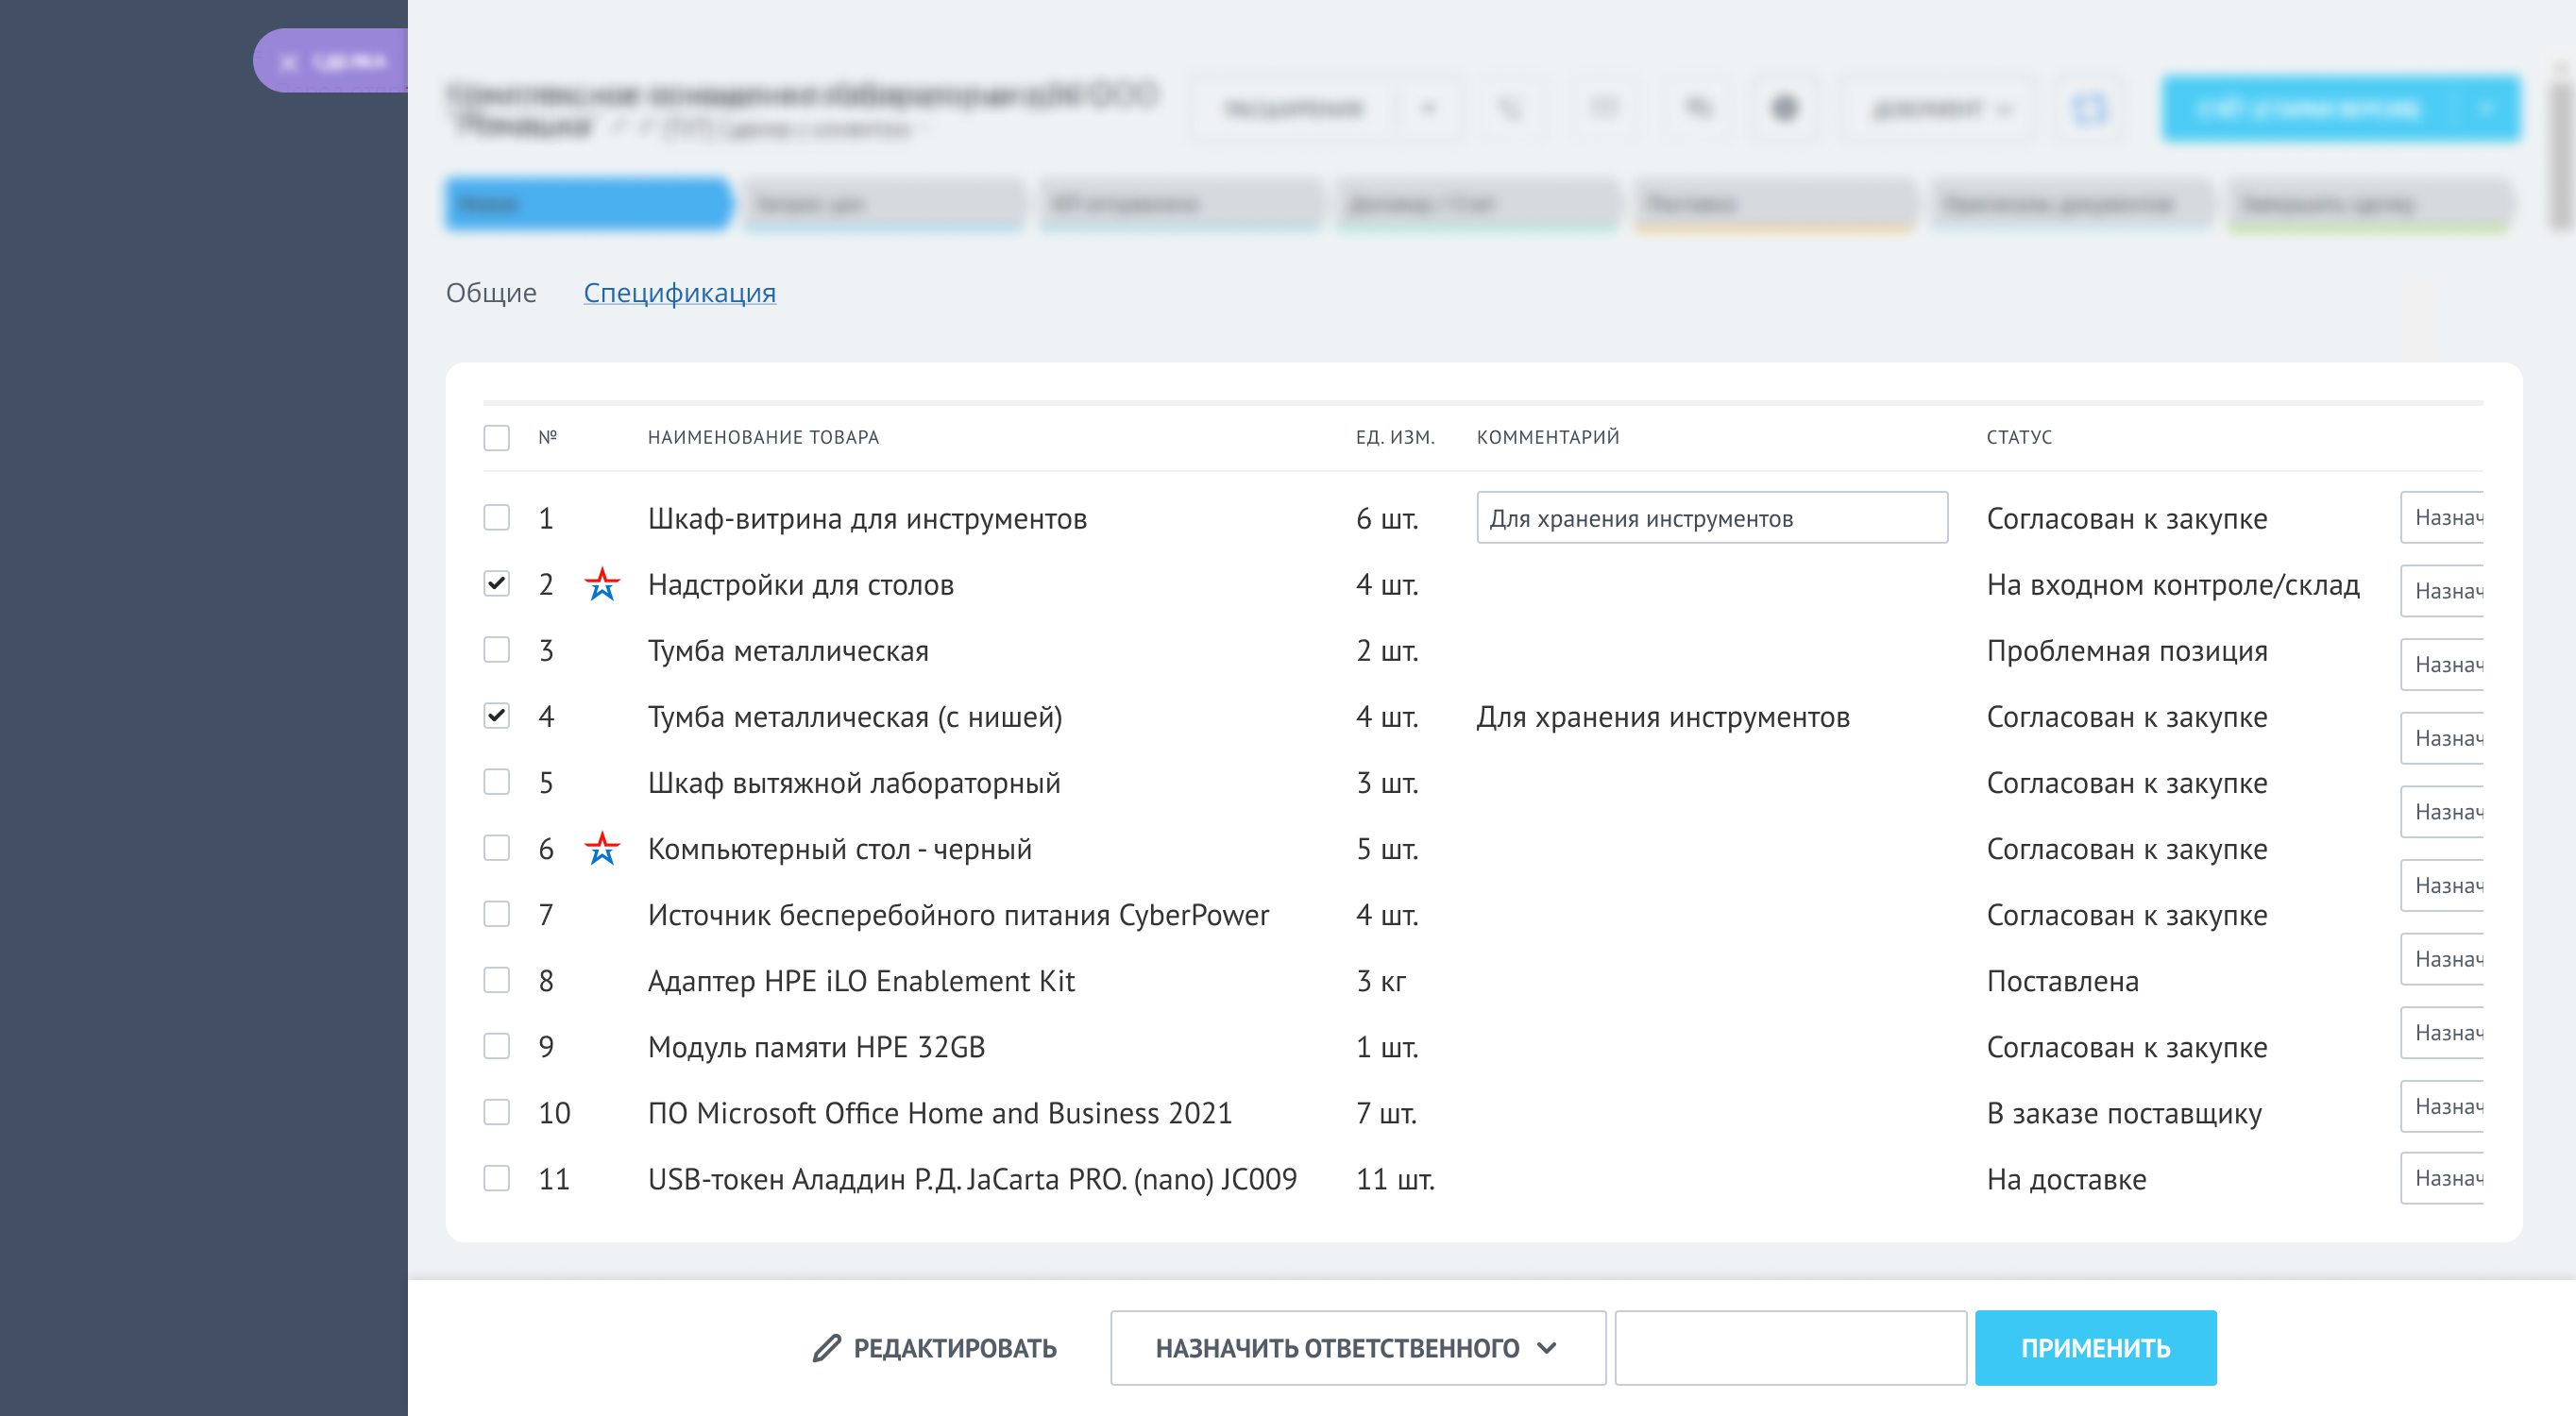Click the blurred phone icon in header toolbar
The image size is (2576, 1416).
tap(1510, 108)
